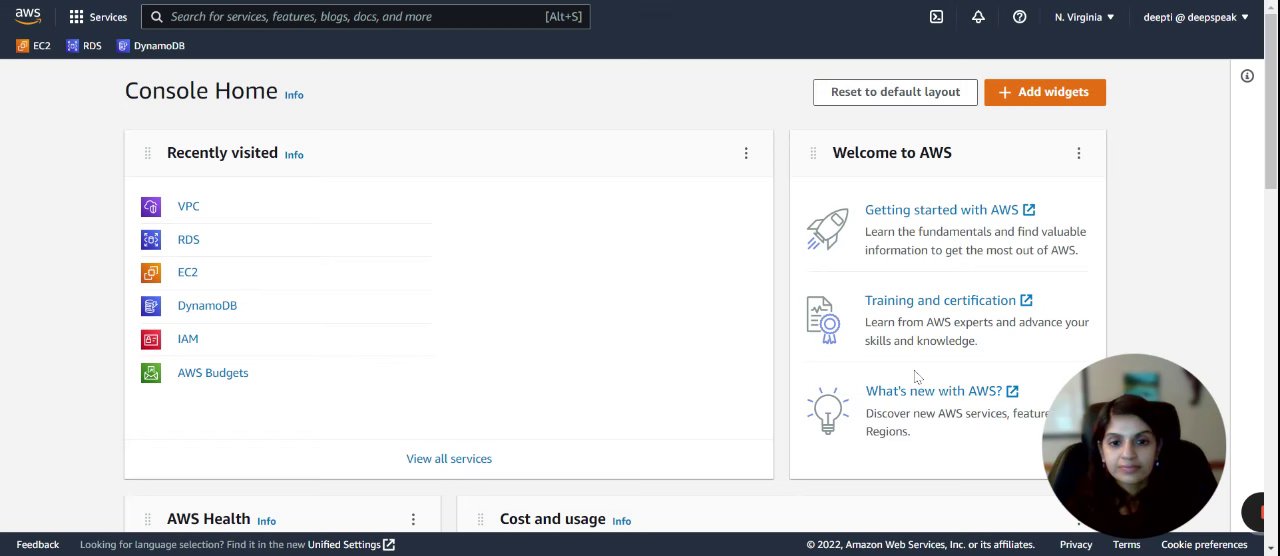The image size is (1280, 556).
Task: Open the AWS Budgets link
Action: [x=213, y=373]
